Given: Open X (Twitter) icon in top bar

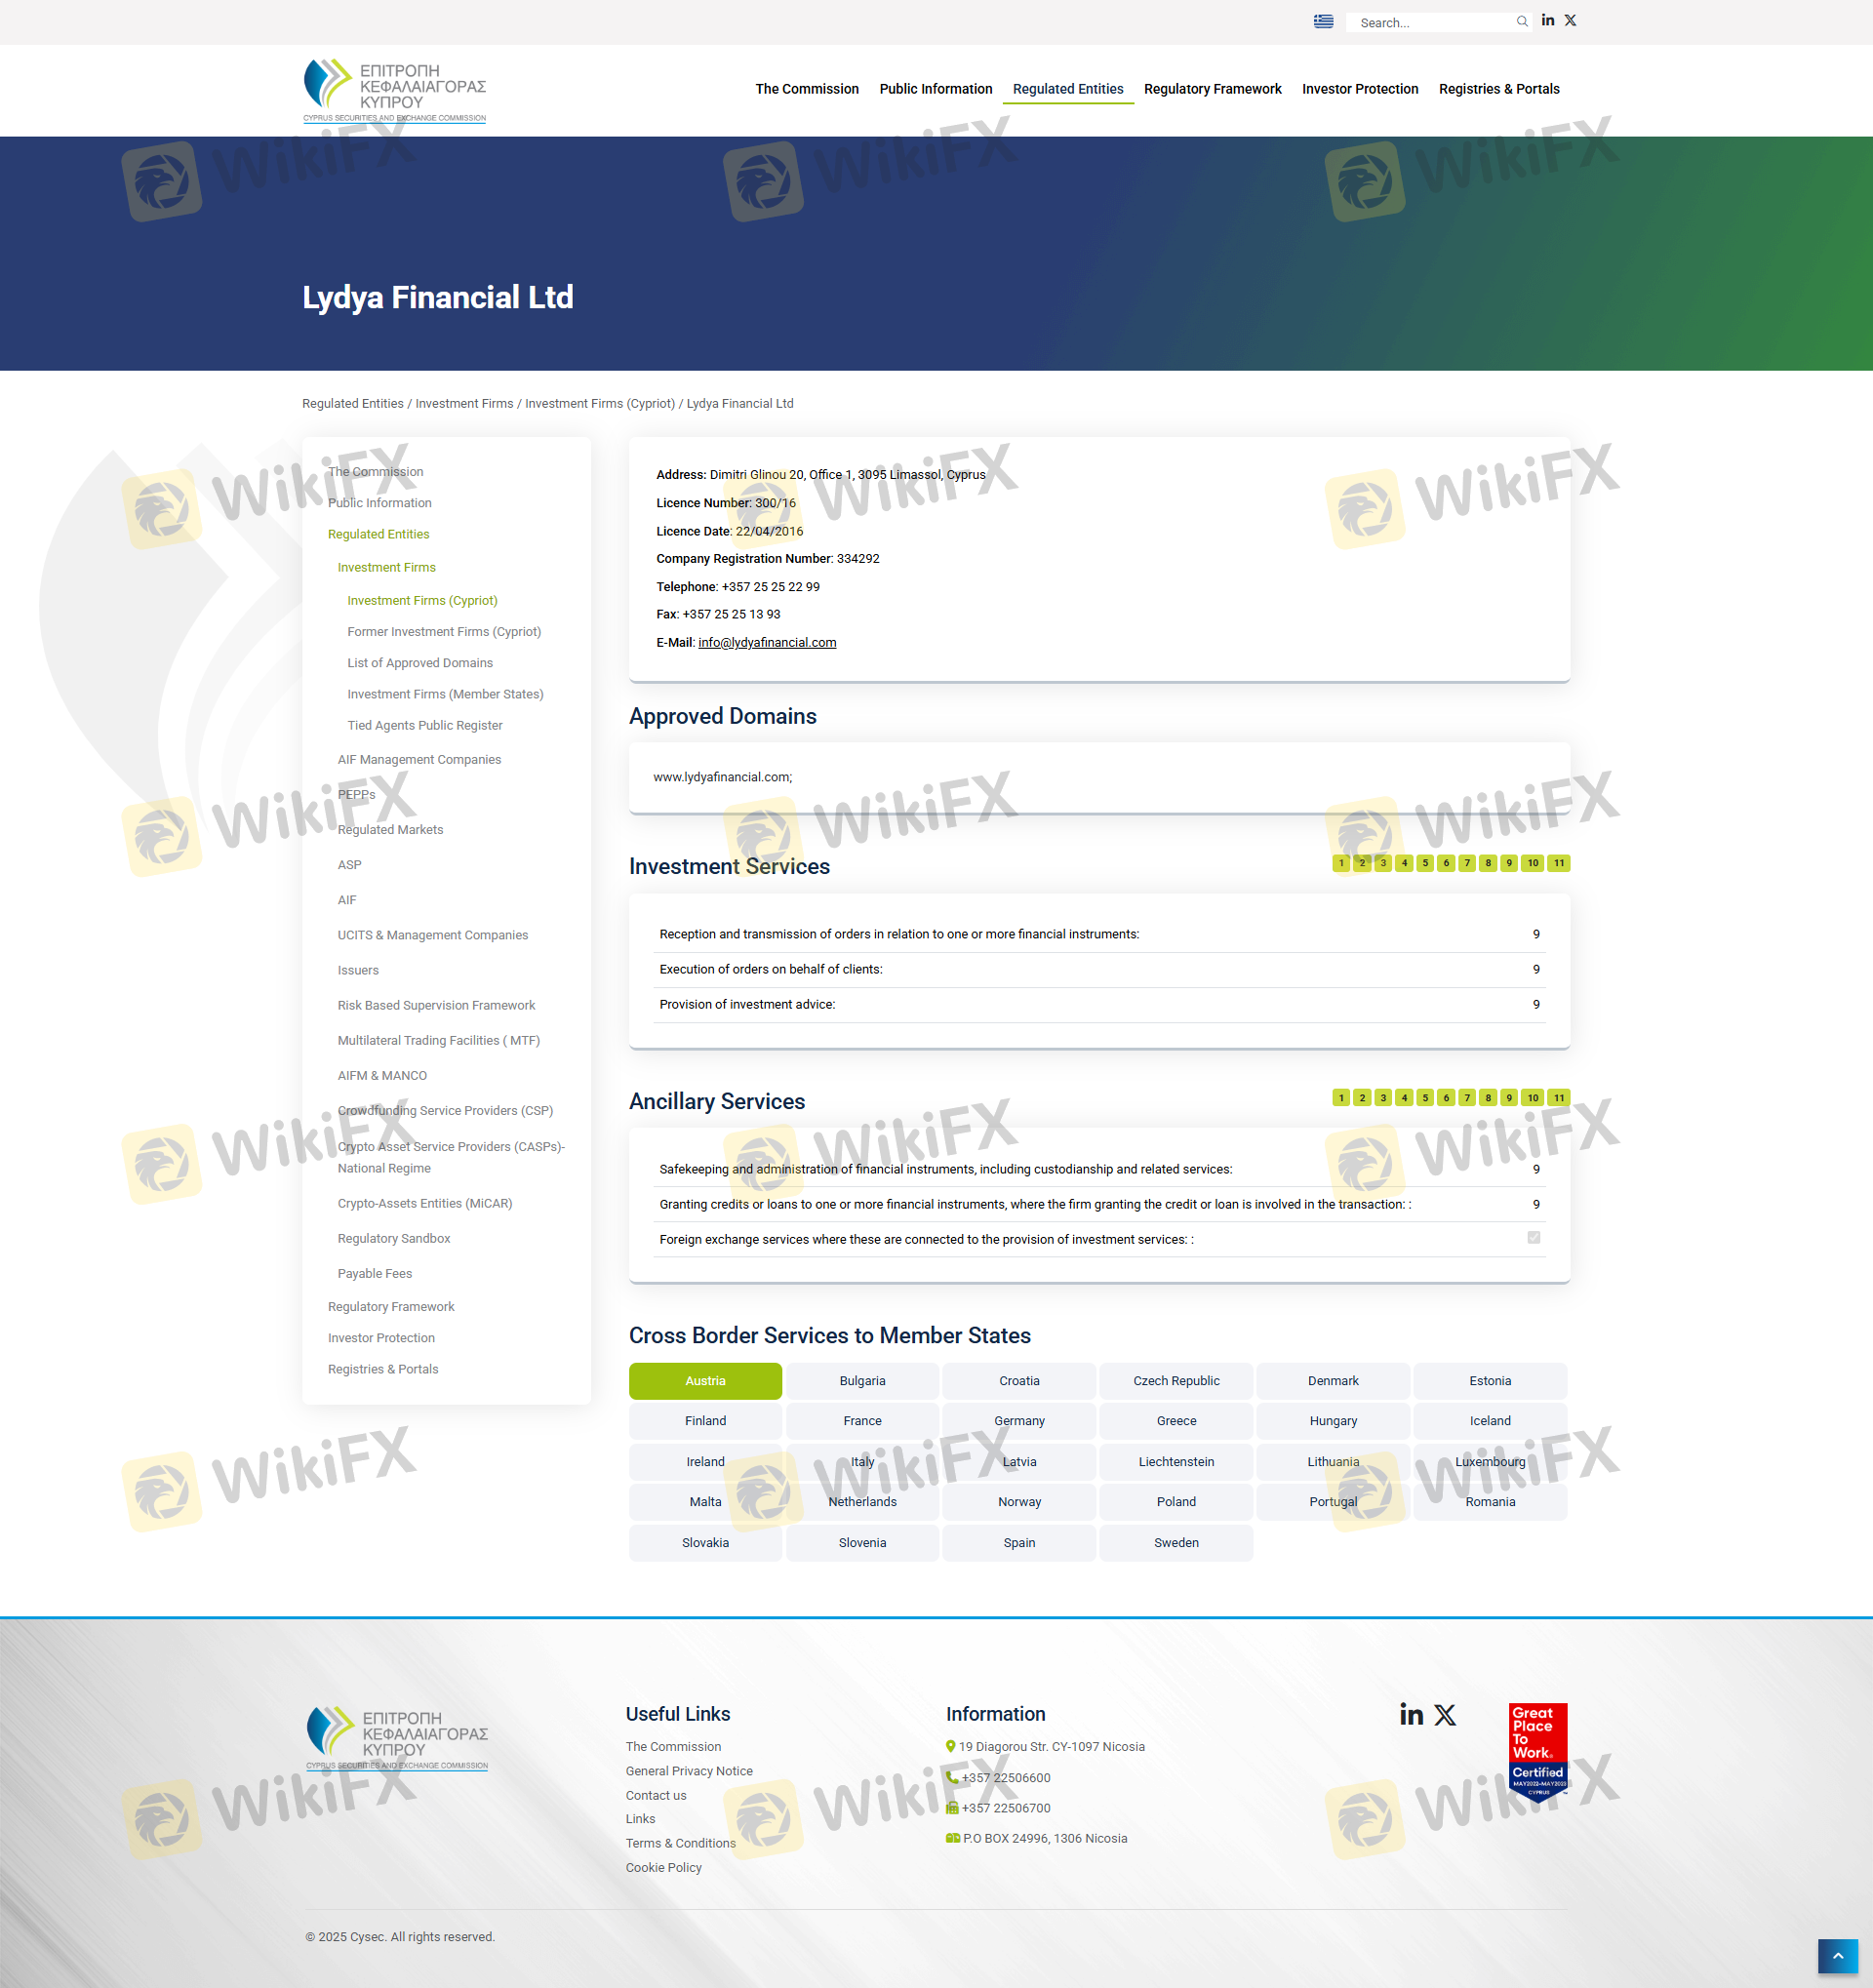Looking at the screenshot, I should coord(1570,21).
